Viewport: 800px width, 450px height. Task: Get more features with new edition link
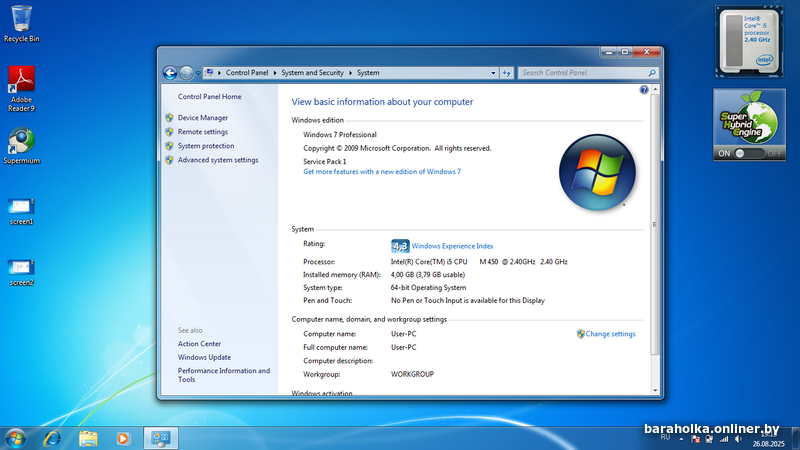(x=382, y=172)
